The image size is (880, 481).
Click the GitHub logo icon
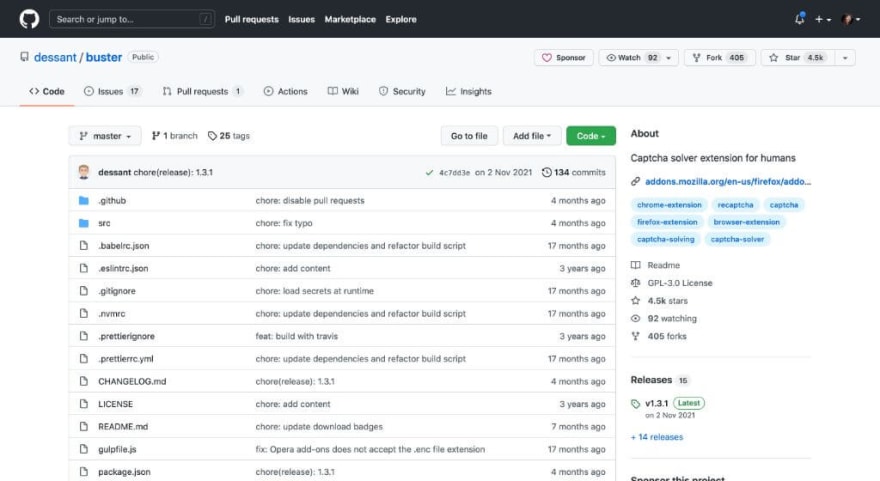(29, 19)
